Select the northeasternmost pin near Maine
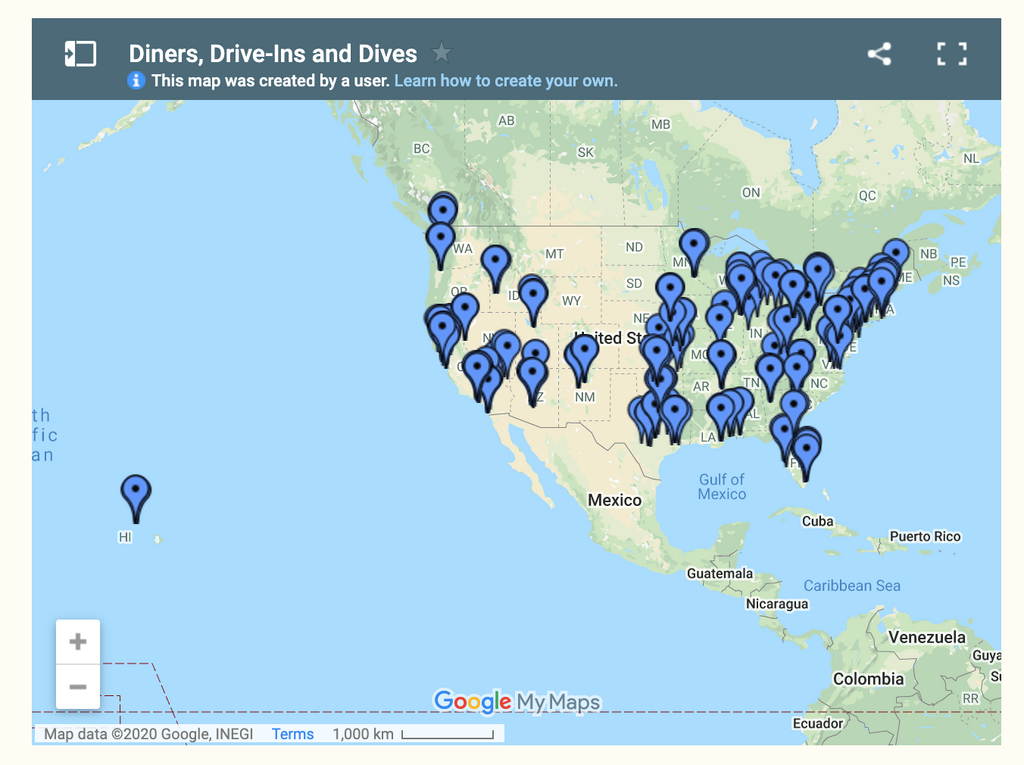 (x=896, y=255)
